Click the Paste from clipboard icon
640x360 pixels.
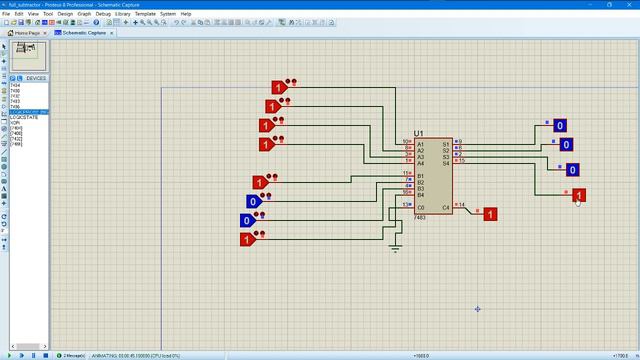[x=207, y=22]
